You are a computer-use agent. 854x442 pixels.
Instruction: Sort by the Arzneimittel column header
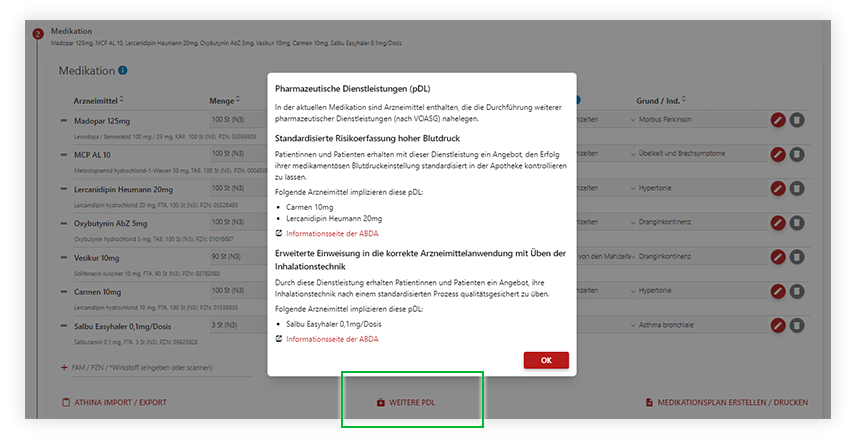(98, 100)
